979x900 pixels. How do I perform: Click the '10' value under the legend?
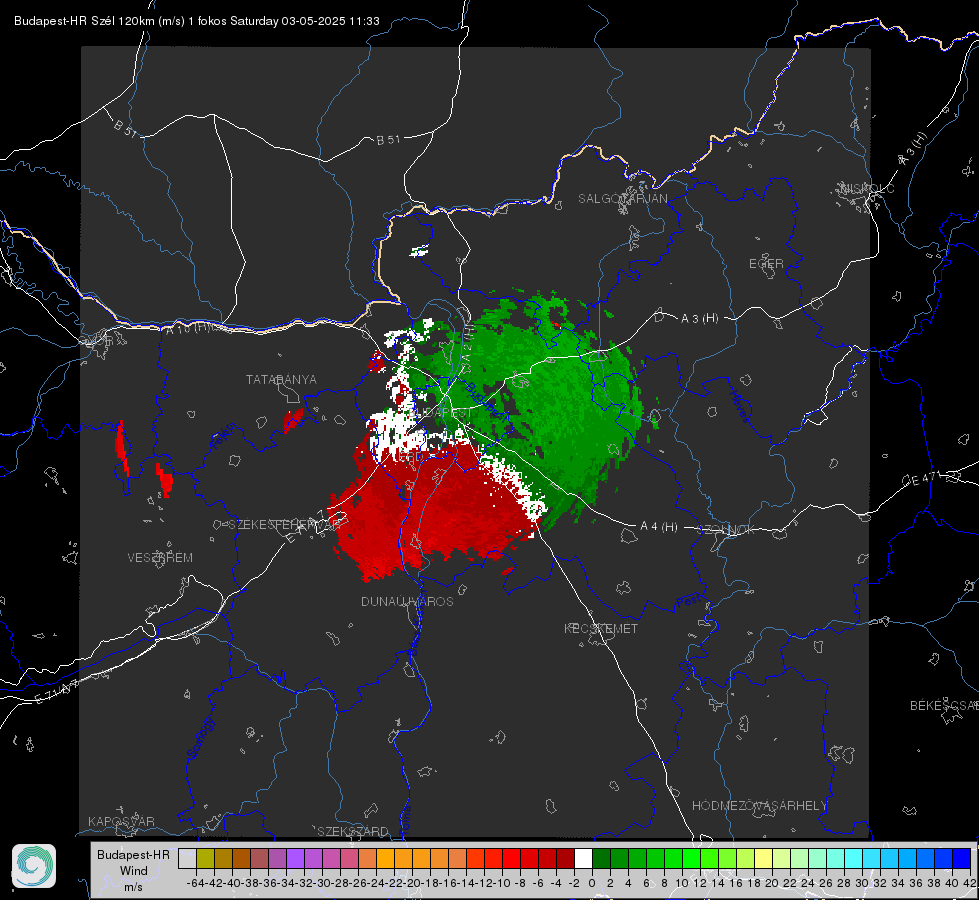click(682, 883)
